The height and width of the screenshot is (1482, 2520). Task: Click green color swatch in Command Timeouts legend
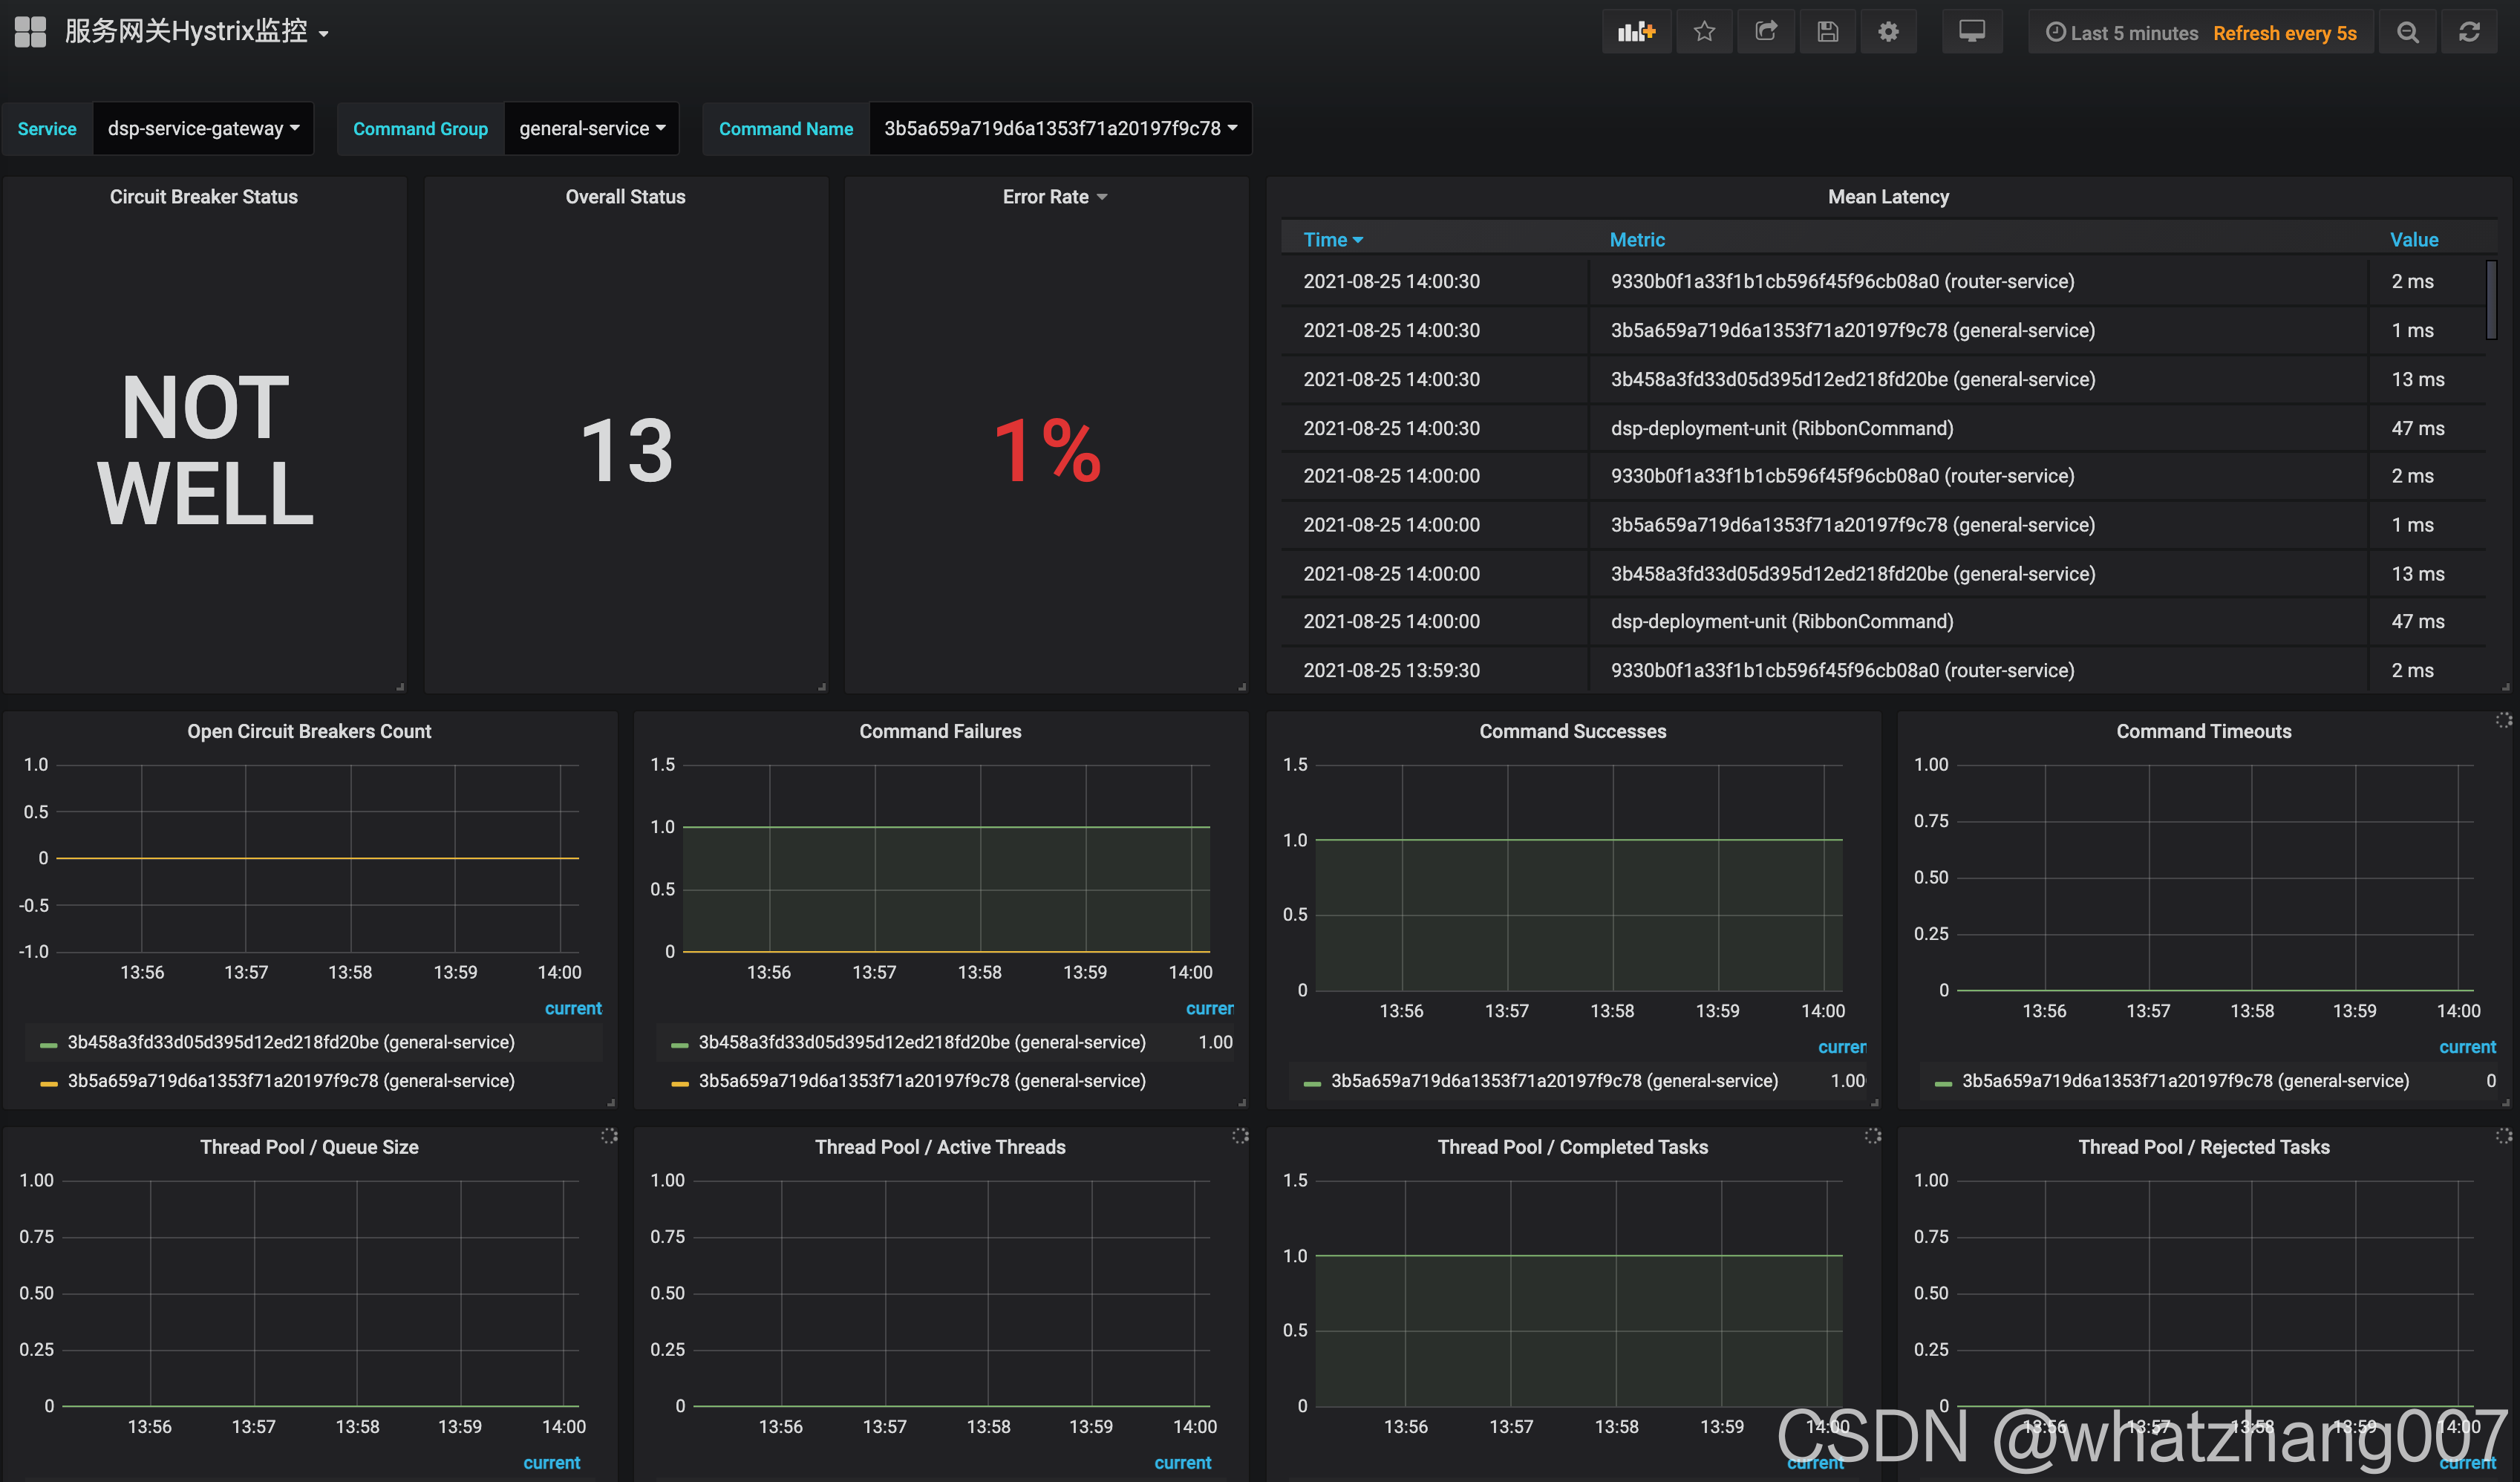point(1943,1083)
